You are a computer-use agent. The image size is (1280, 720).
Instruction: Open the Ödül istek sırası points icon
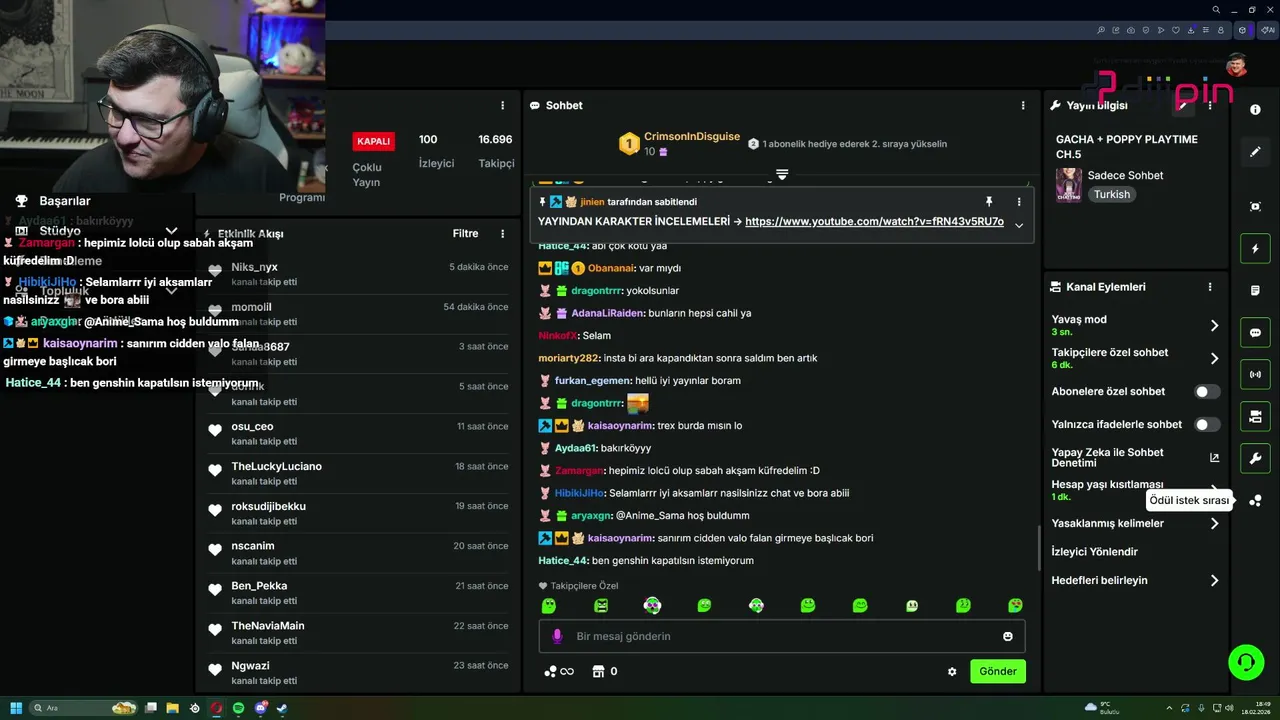[1255, 501]
